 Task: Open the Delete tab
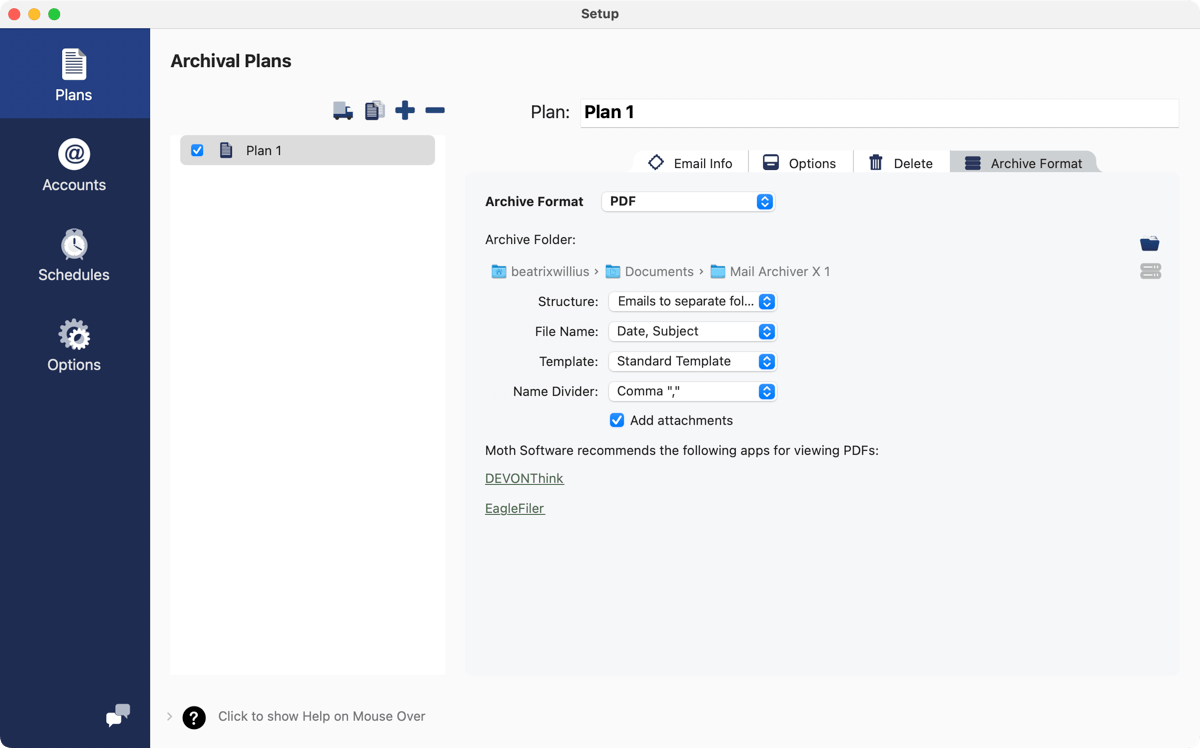(900, 162)
